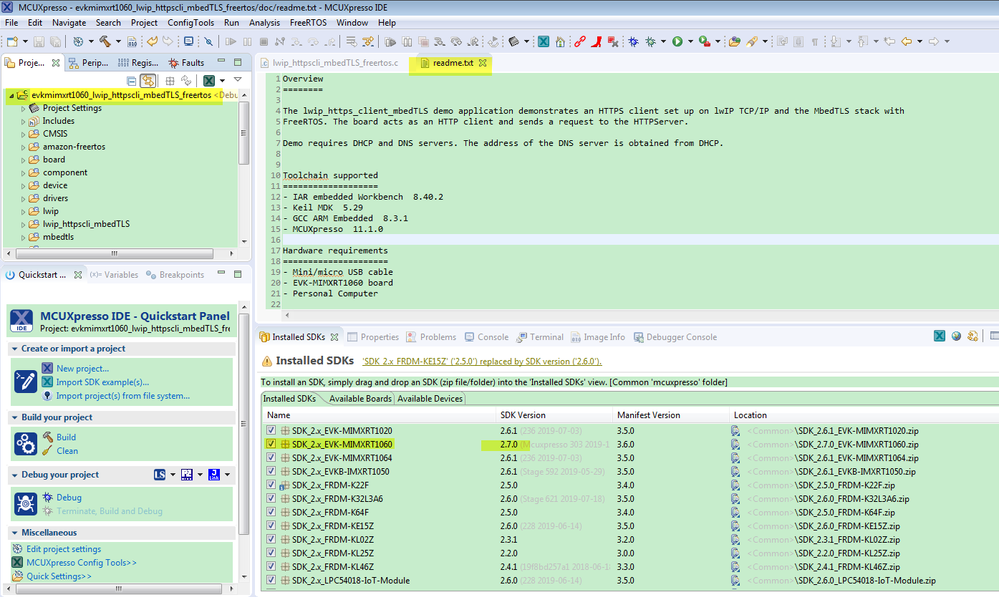Viewport: 999px width, 597px height.
Task: Expand the amazon-freertos folder in project tree
Action: click(23, 147)
